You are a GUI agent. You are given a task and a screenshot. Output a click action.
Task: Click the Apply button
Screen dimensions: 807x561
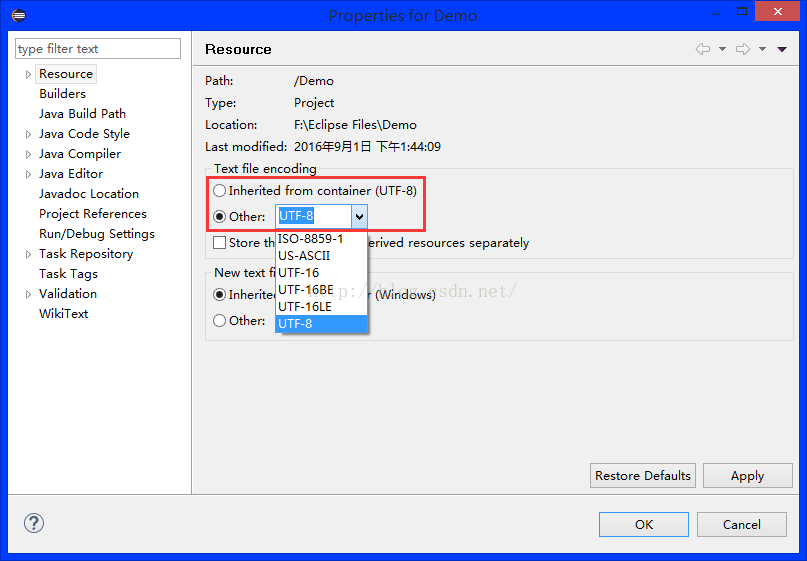(747, 476)
